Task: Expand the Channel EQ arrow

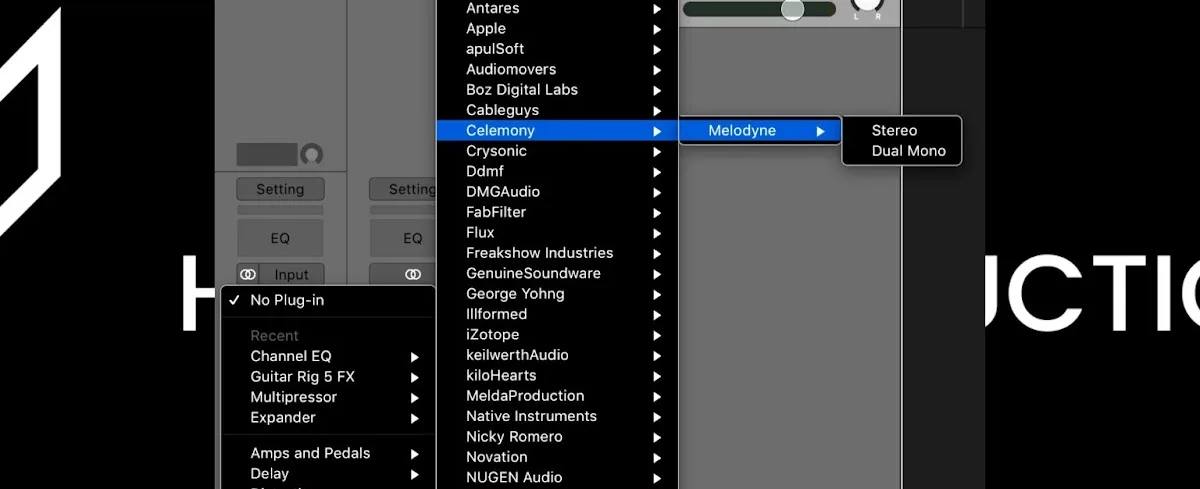Action: (x=414, y=357)
